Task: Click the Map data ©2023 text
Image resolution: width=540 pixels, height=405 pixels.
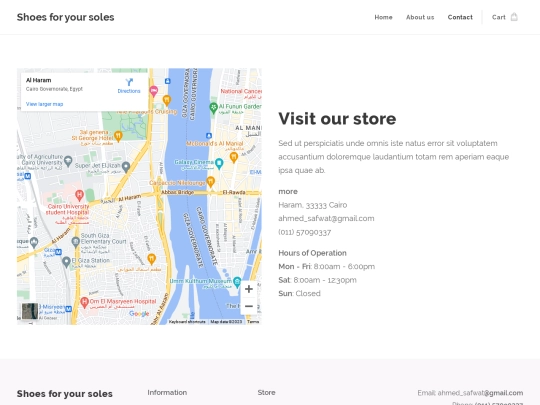Action: point(226,322)
